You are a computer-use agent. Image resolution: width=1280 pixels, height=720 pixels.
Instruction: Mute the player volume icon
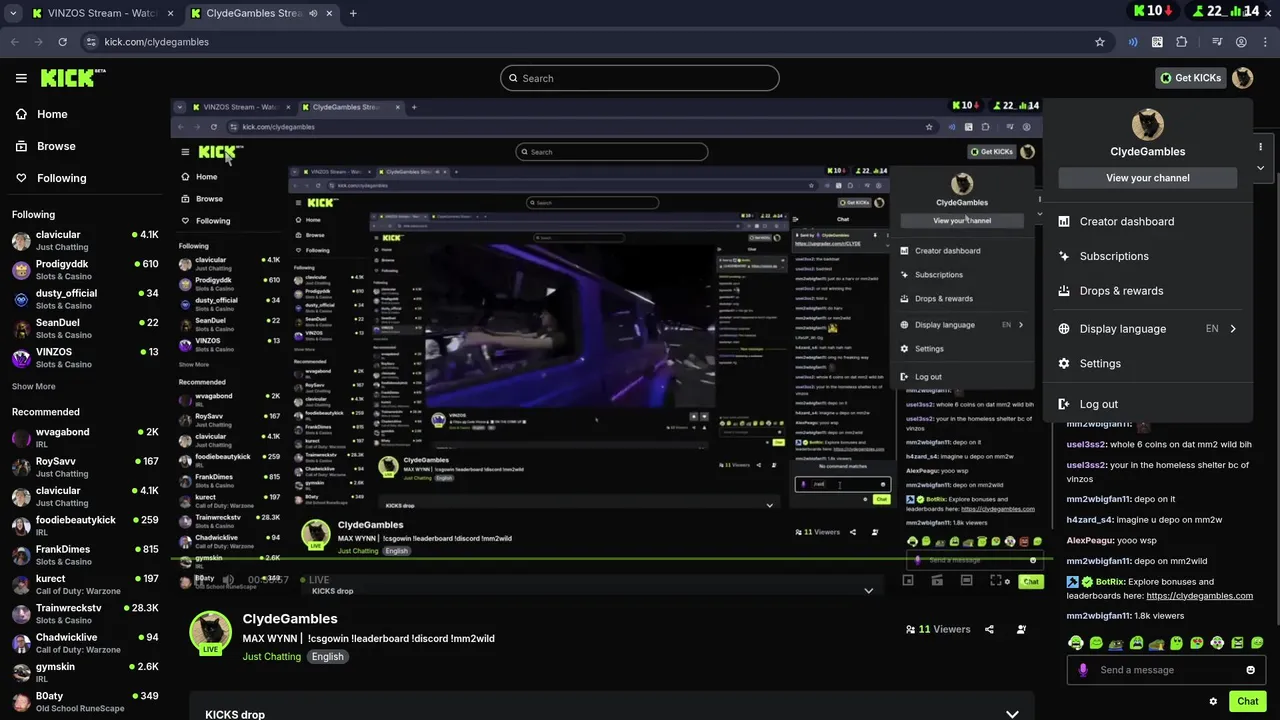coord(227,580)
